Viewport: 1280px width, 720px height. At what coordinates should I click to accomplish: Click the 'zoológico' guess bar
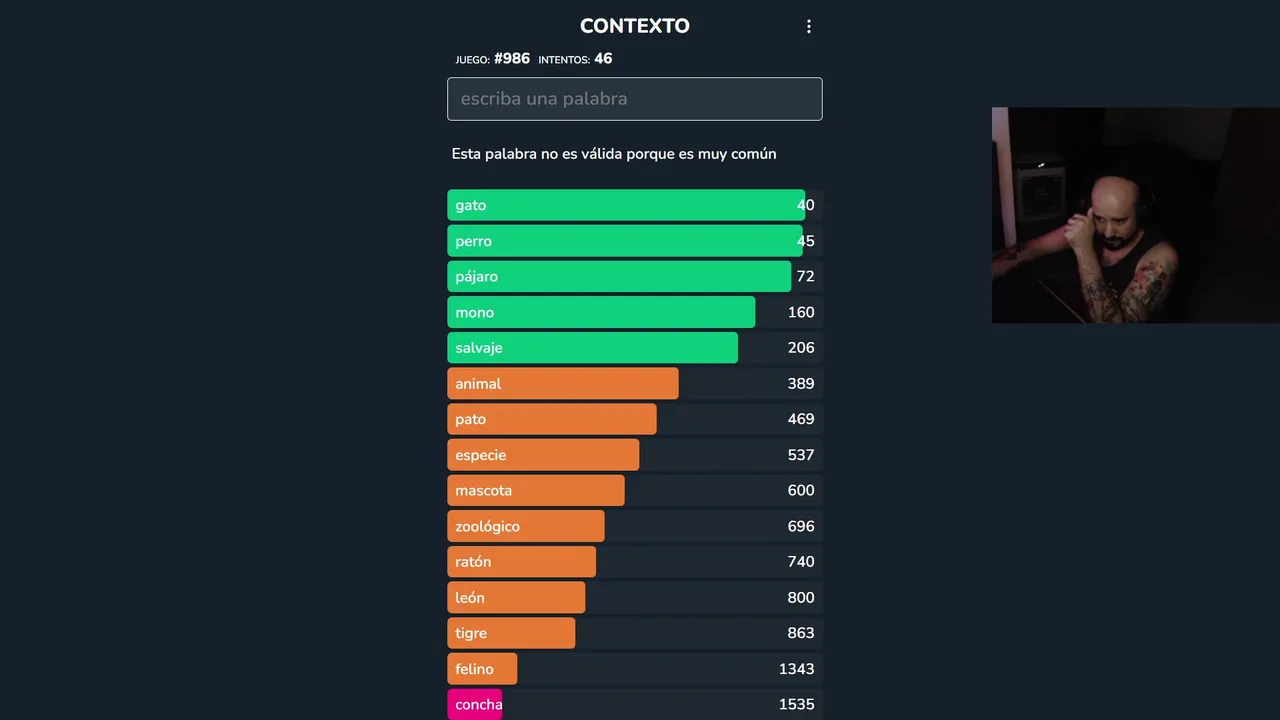point(526,526)
